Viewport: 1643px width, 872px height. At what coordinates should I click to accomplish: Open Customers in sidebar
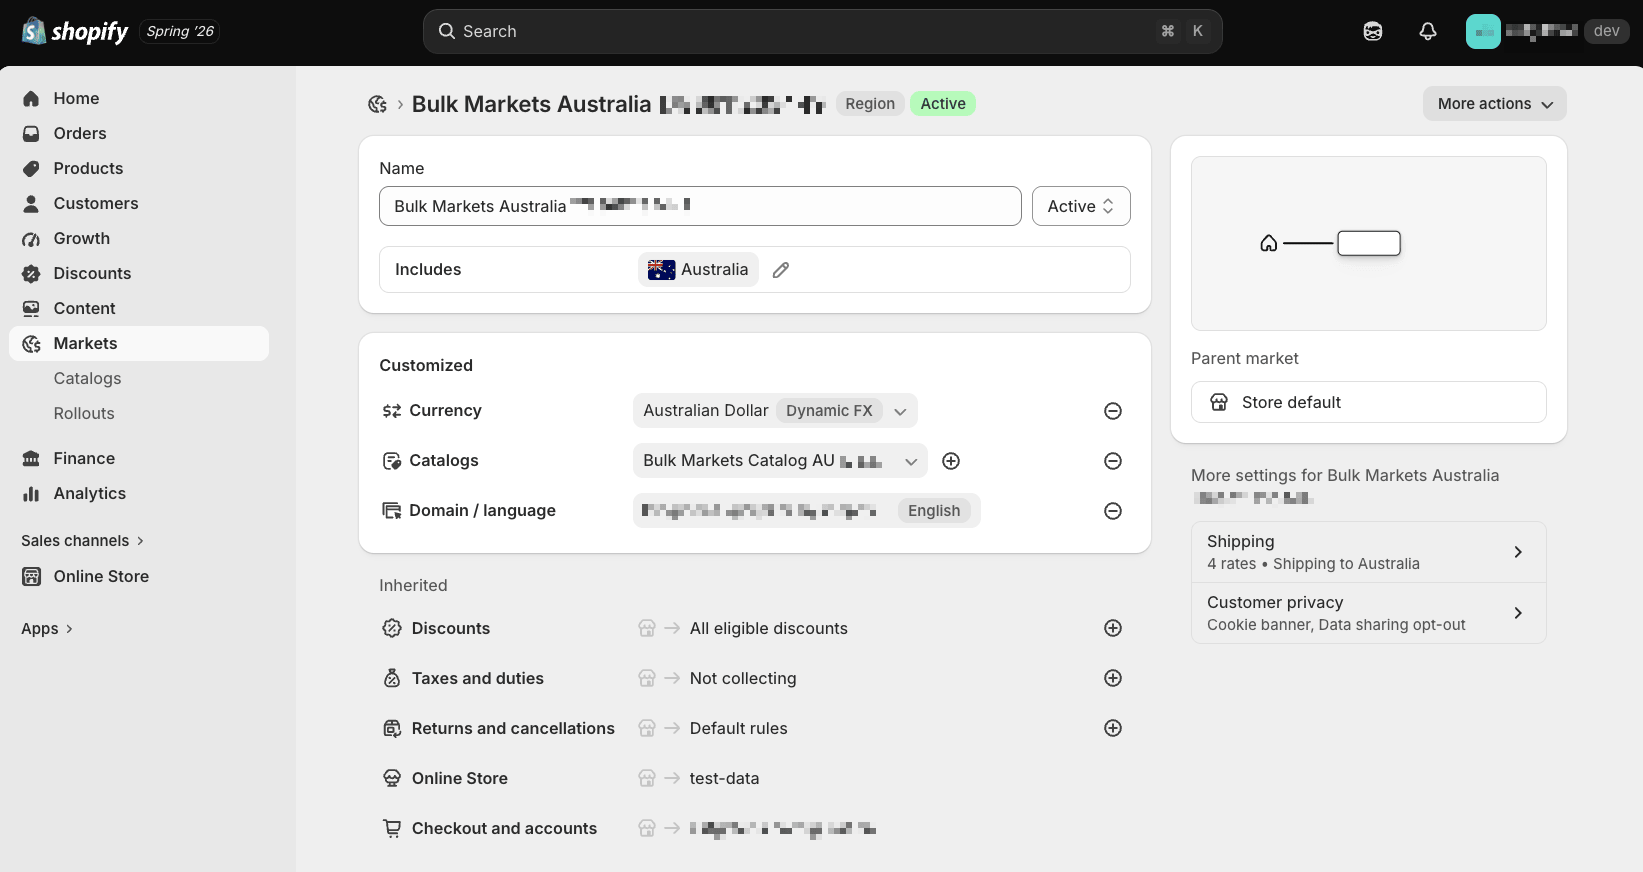(x=139, y=203)
